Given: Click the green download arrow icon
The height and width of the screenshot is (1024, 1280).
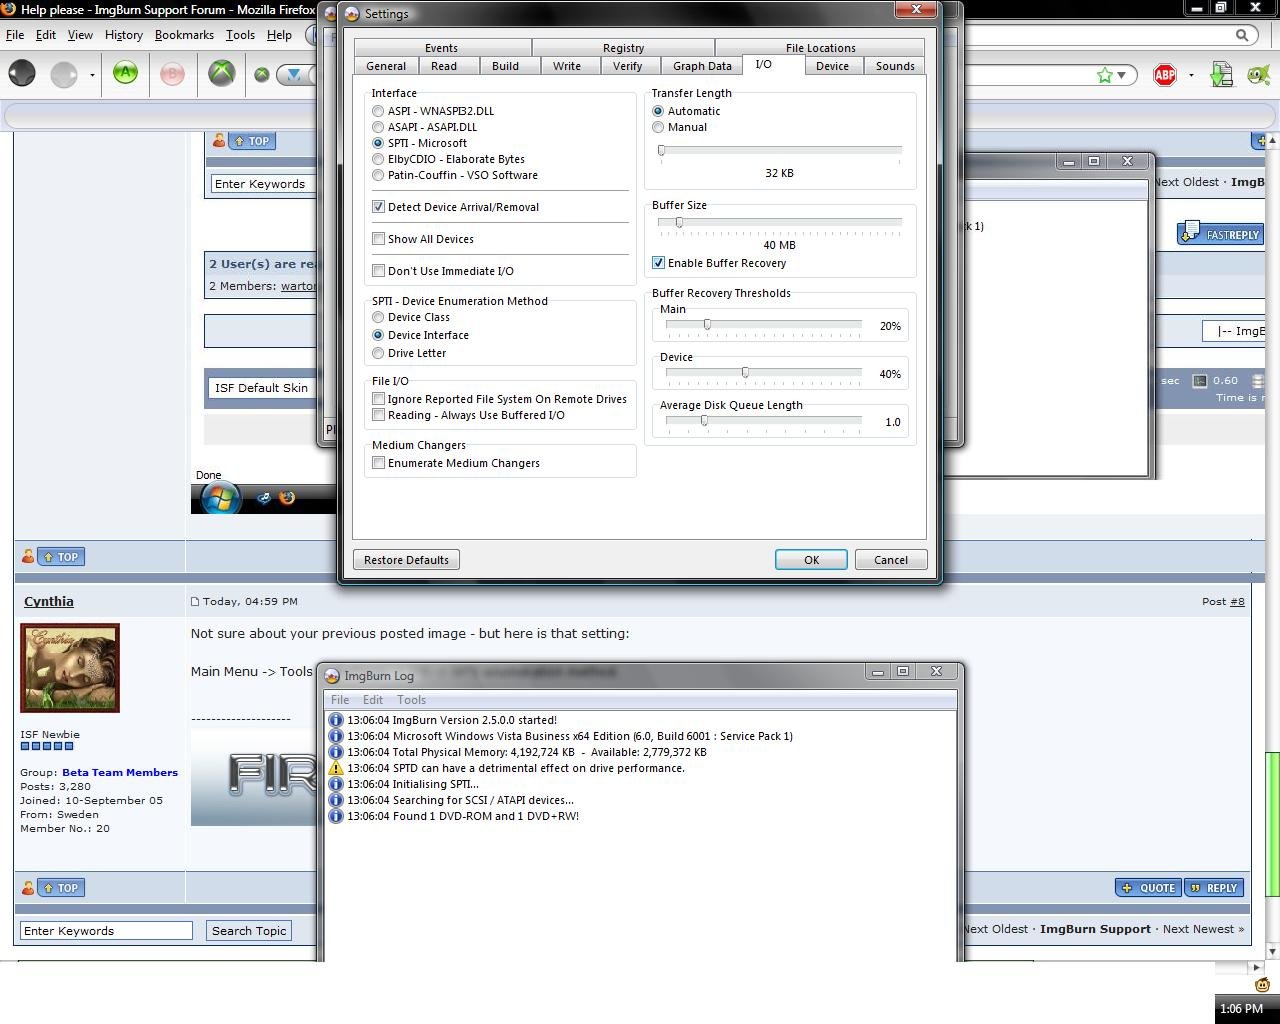Looking at the screenshot, I should tap(1221, 74).
